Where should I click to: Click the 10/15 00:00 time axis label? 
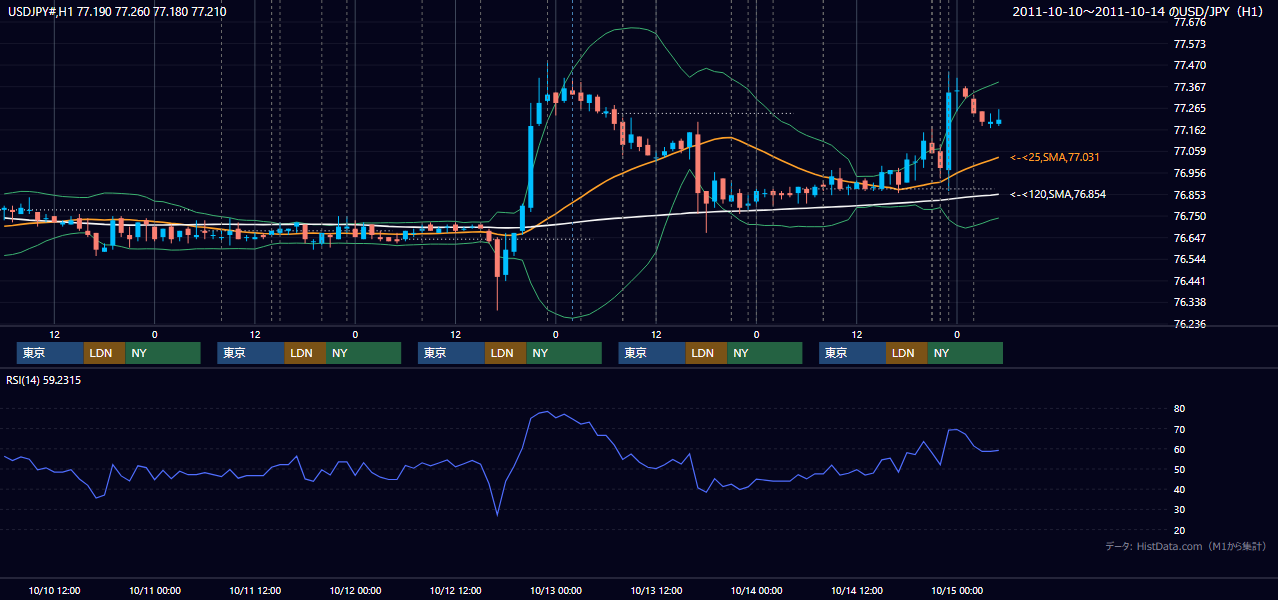point(957,590)
